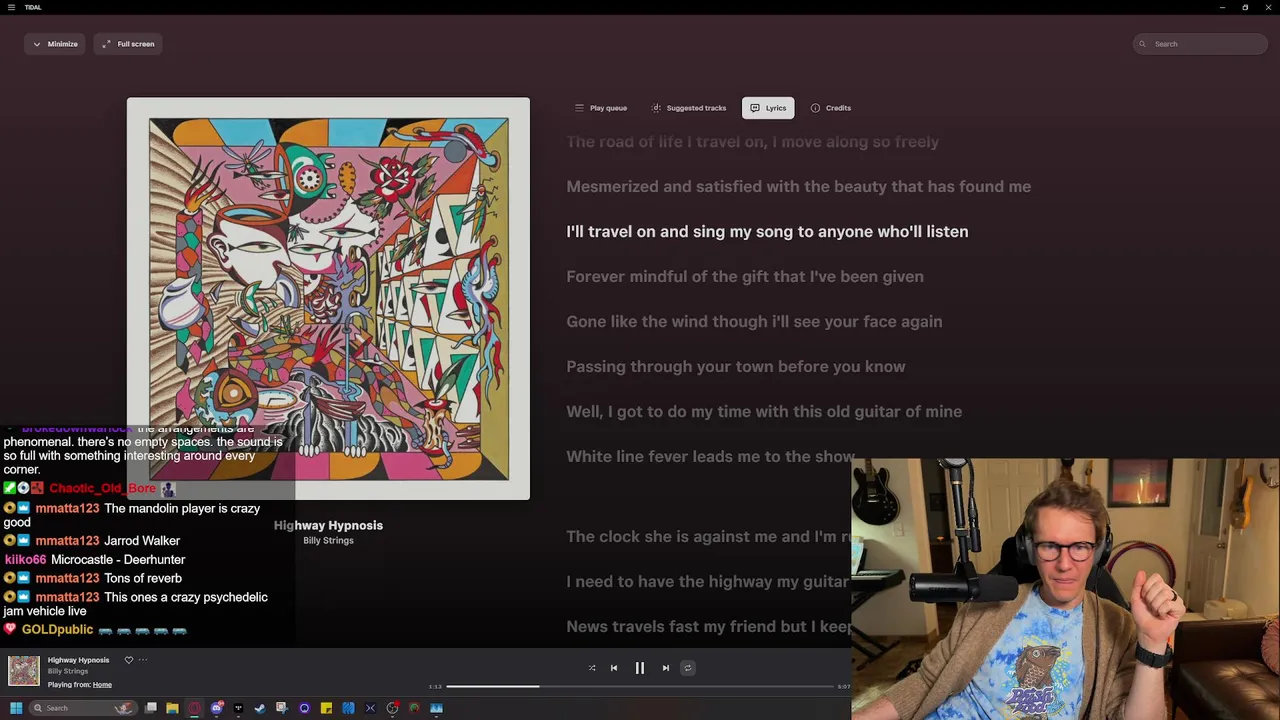The width and height of the screenshot is (1280, 720).
Task: Click Highway Hypnosis title in player bar
Action: pyautogui.click(x=78, y=660)
